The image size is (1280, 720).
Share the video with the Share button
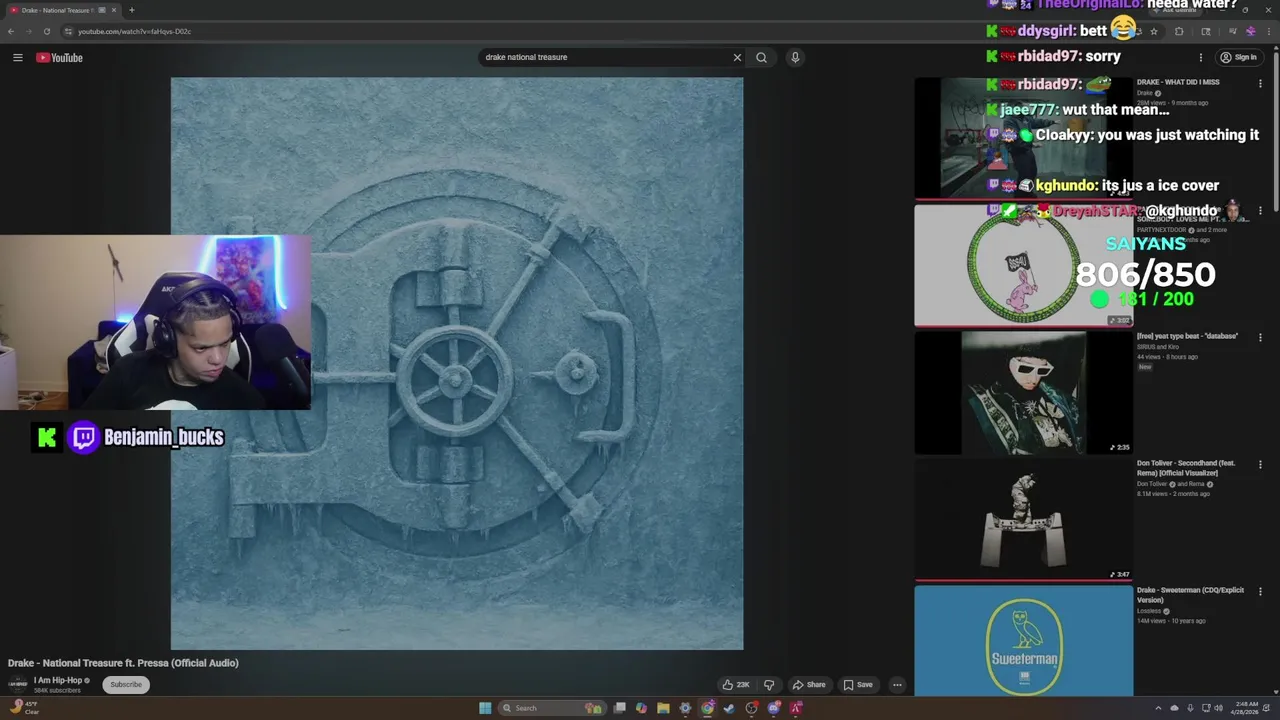[809, 685]
